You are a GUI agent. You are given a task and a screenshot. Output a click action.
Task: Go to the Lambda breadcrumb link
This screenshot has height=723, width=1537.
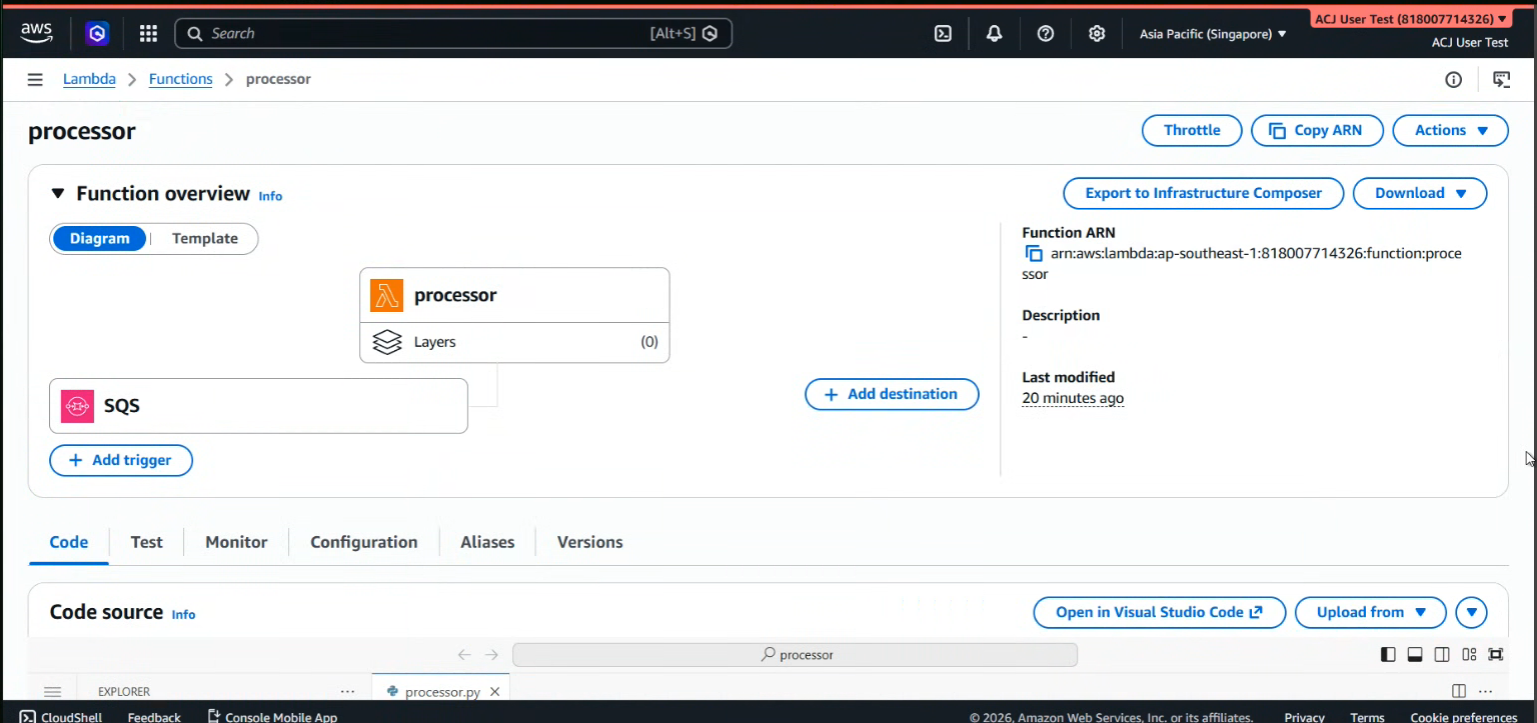coord(89,80)
